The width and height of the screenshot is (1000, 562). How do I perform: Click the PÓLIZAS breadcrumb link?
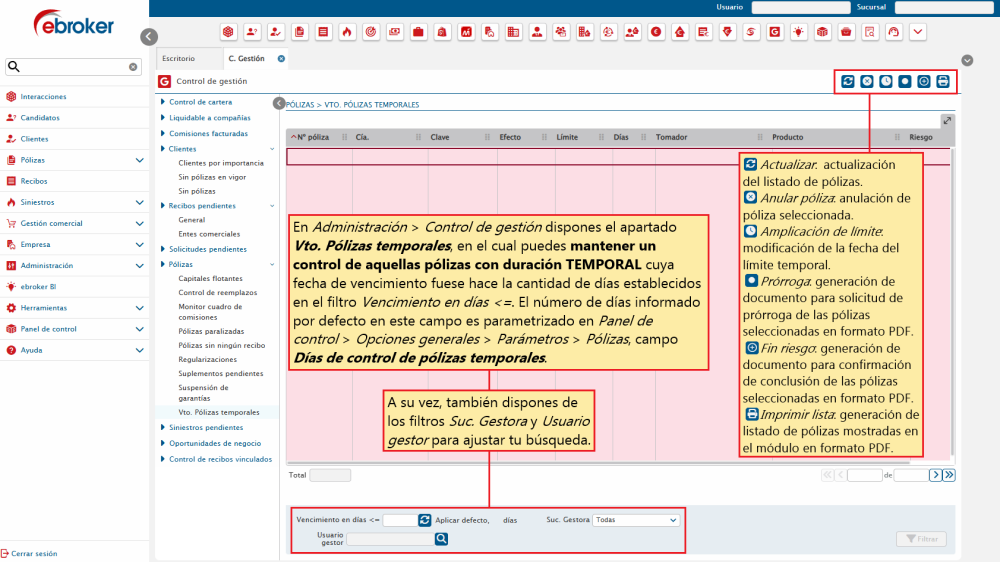300,105
